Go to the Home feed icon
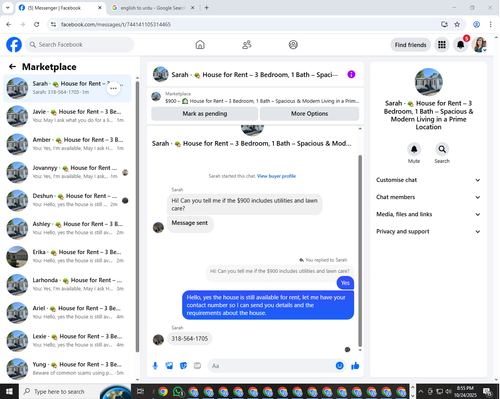The width and height of the screenshot is (500, 399). point(200,45)
